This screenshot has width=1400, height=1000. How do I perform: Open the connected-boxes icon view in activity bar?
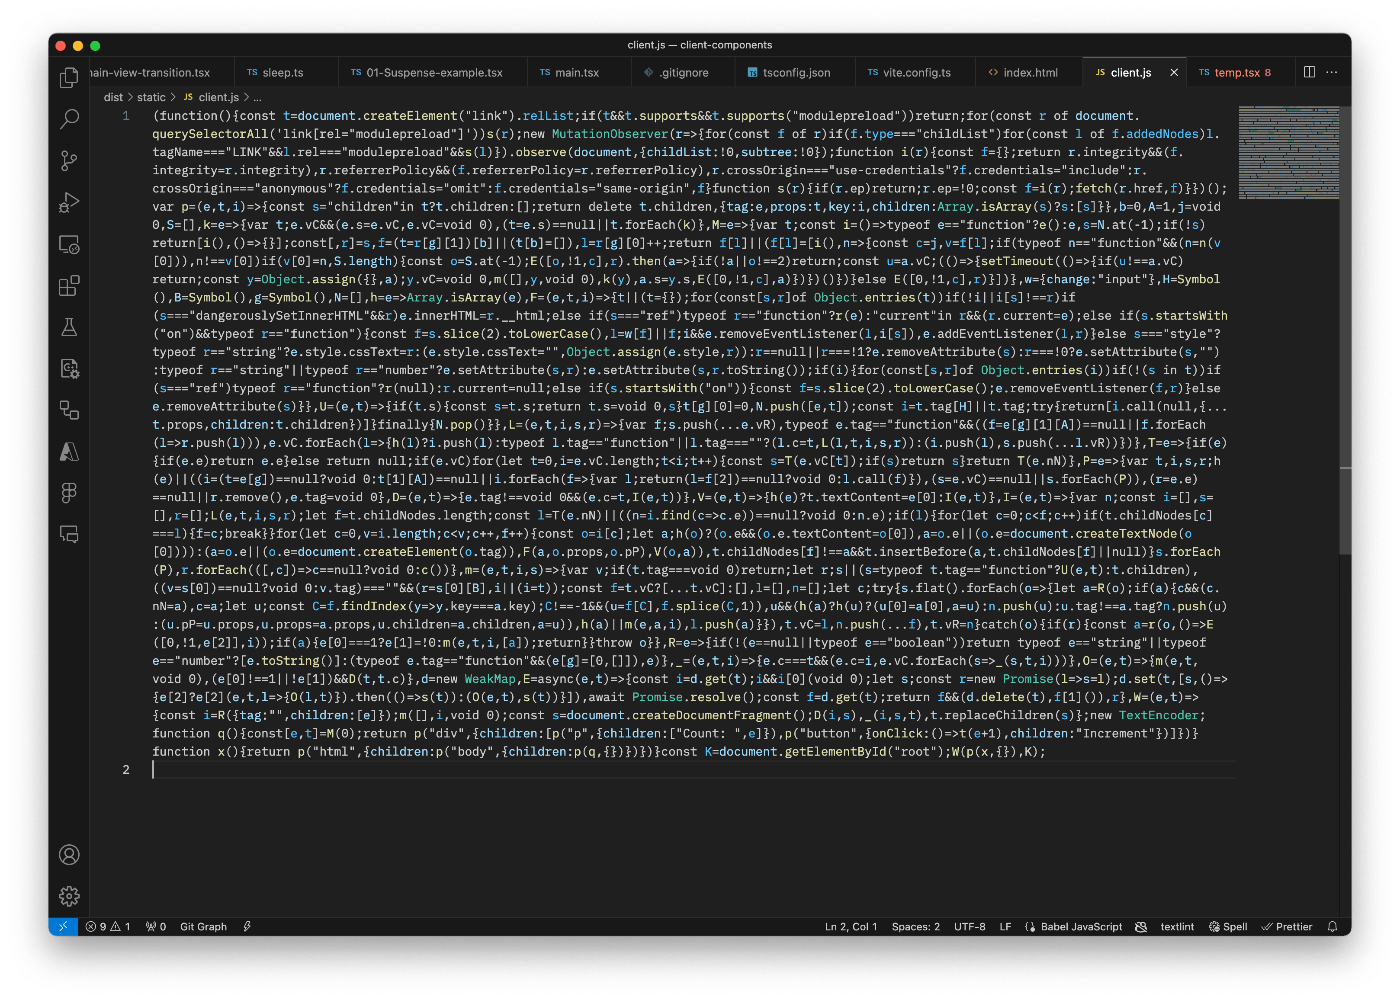[x=69, y=410]
